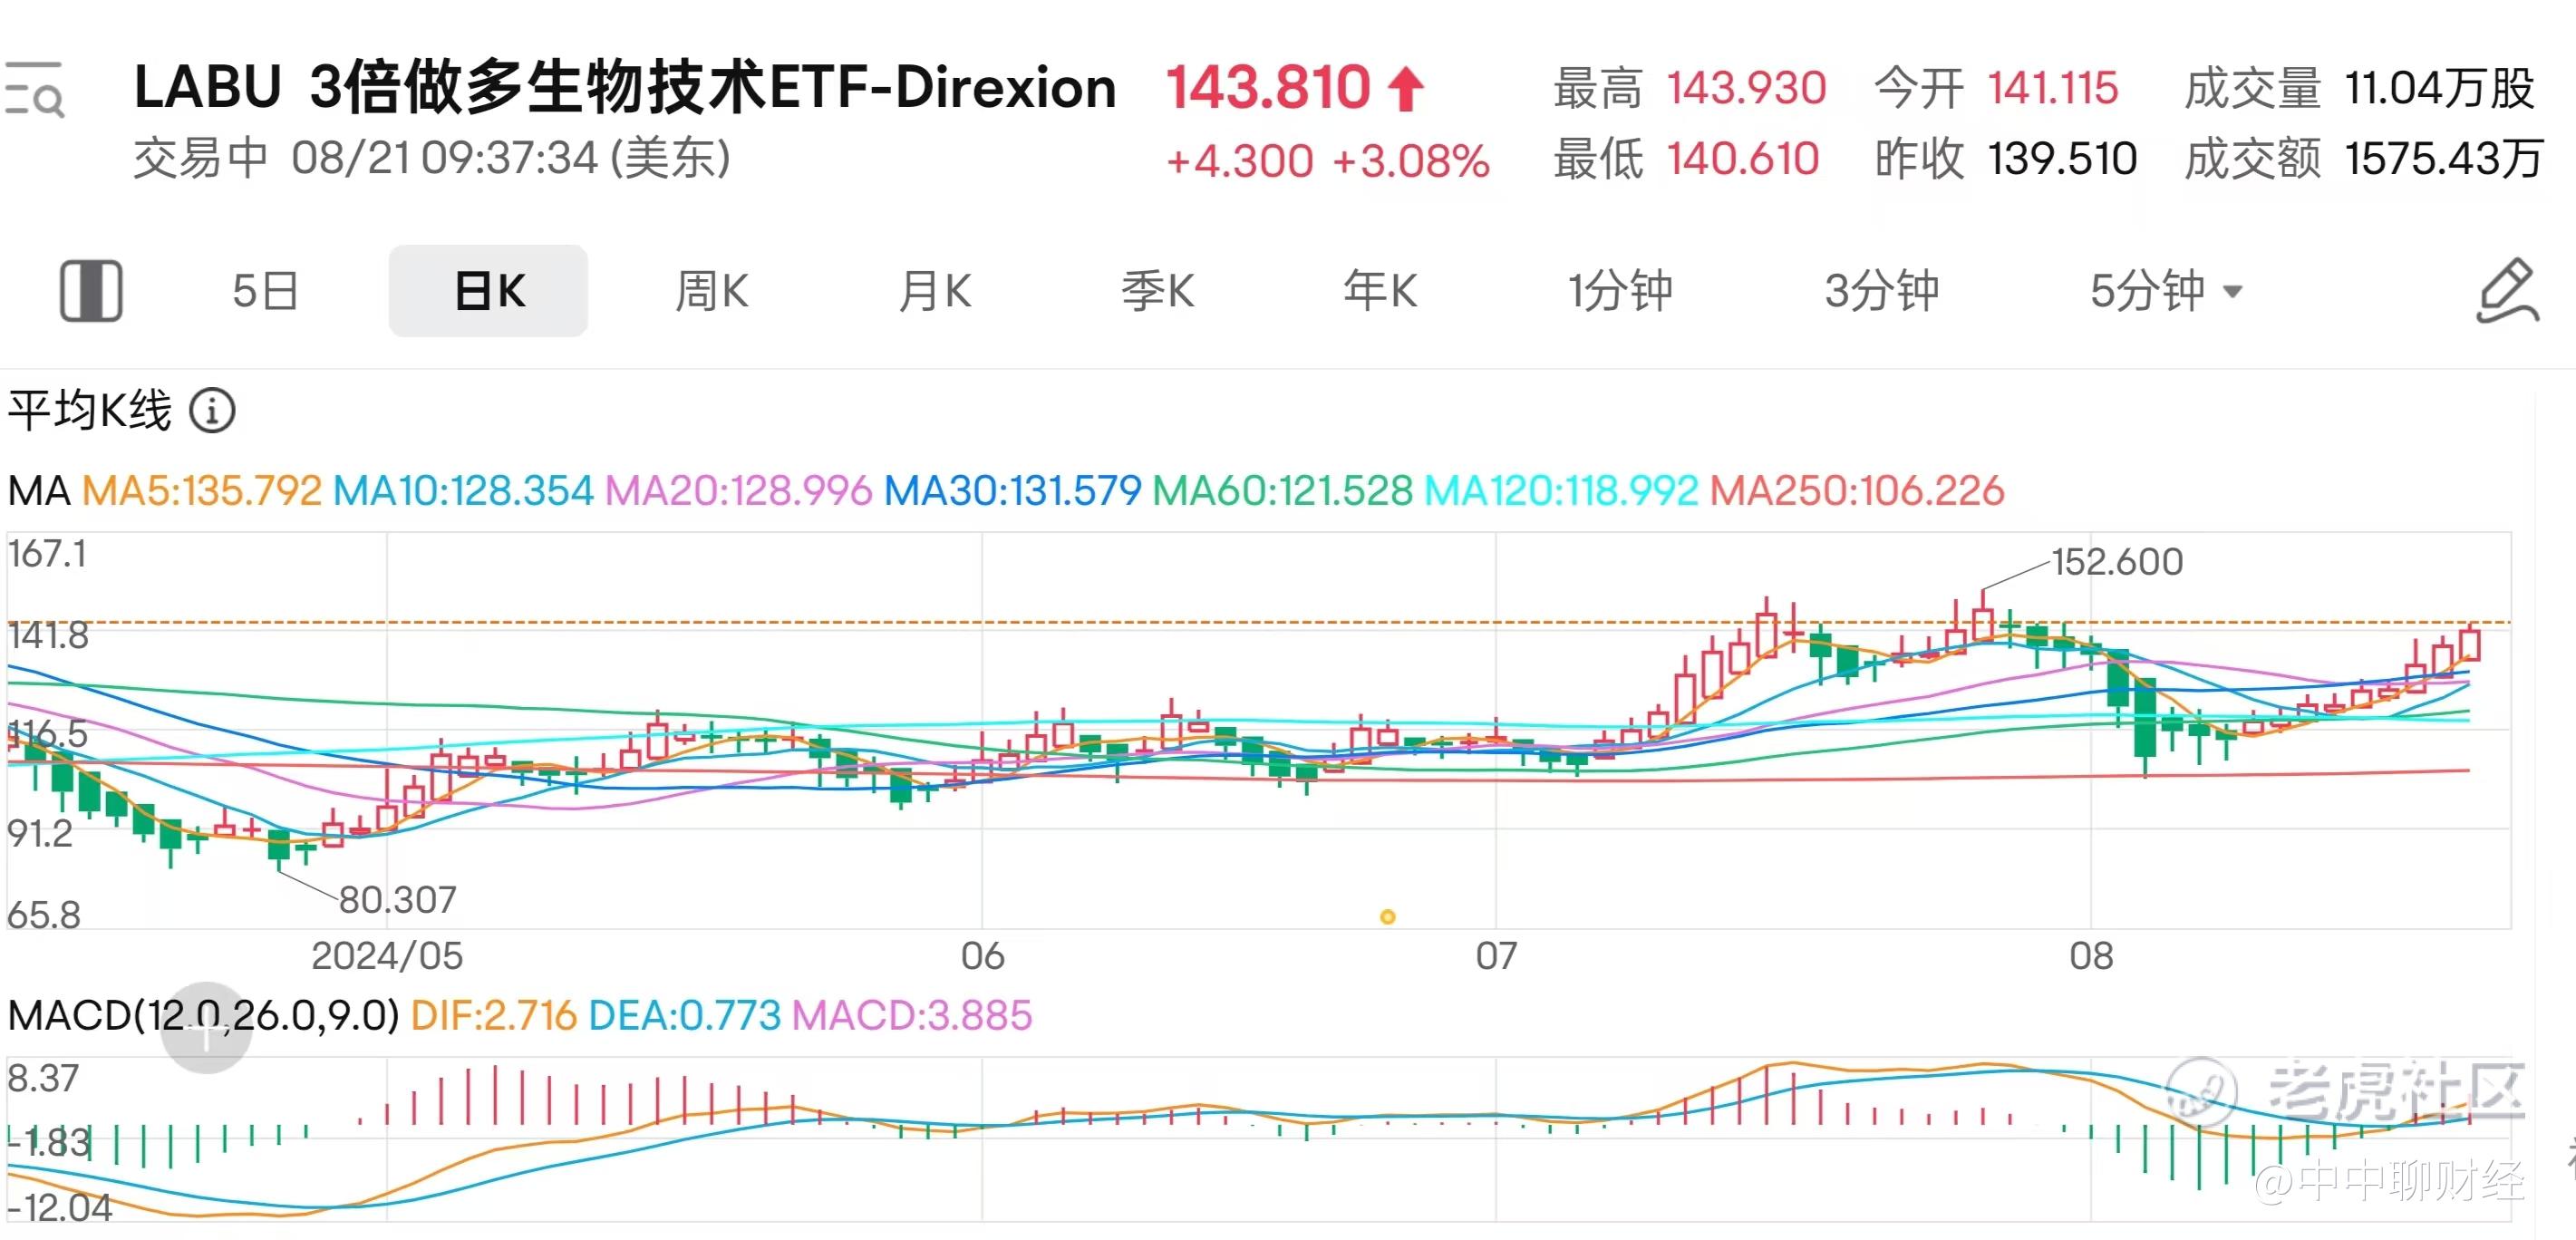
Task: Select the 1分钟 interval tab
Action: pos(1620,291)
